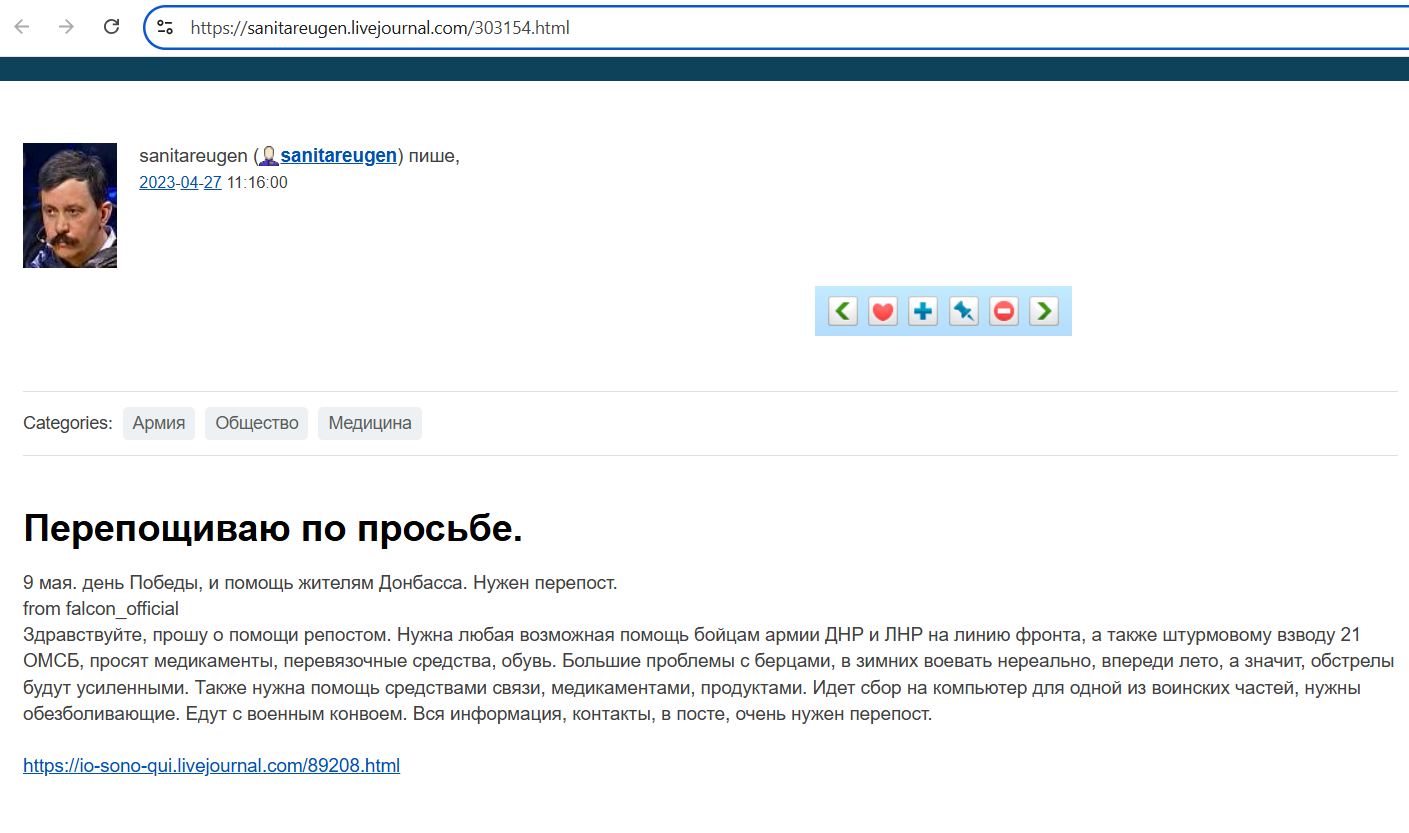Open the io-sono-qui.livejournal.com post link
1409x833 pixels.
pyautogui.click(x=211, y=766)
